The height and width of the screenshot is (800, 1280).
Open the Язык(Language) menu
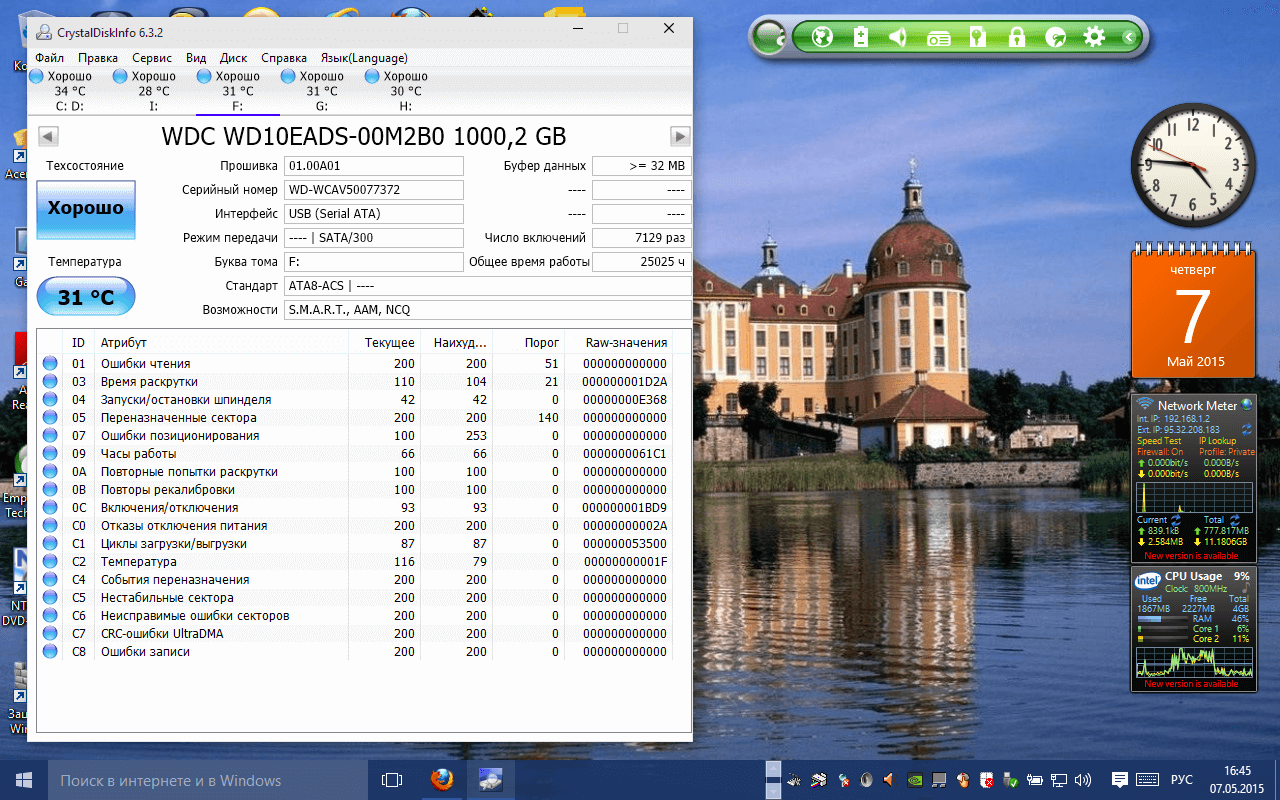[x=364, y=58]
